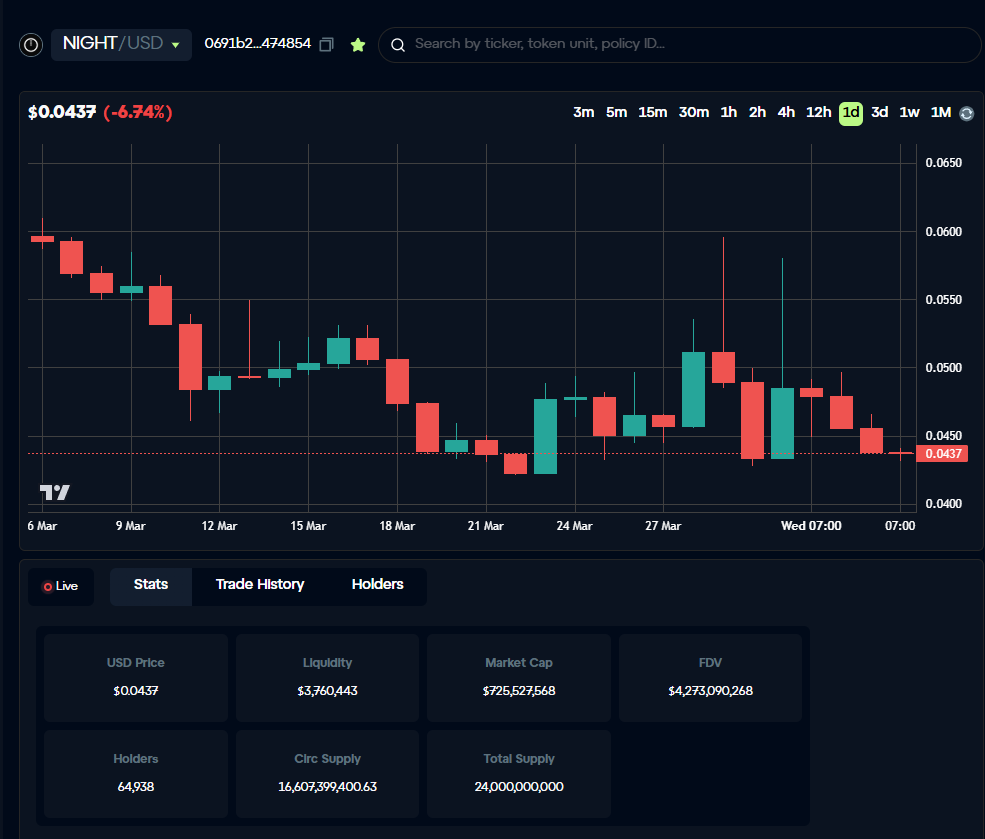The height and width of the screenshot is (839, 985).
Task: Click the NIGHT token logo icon
Action: 31,45
